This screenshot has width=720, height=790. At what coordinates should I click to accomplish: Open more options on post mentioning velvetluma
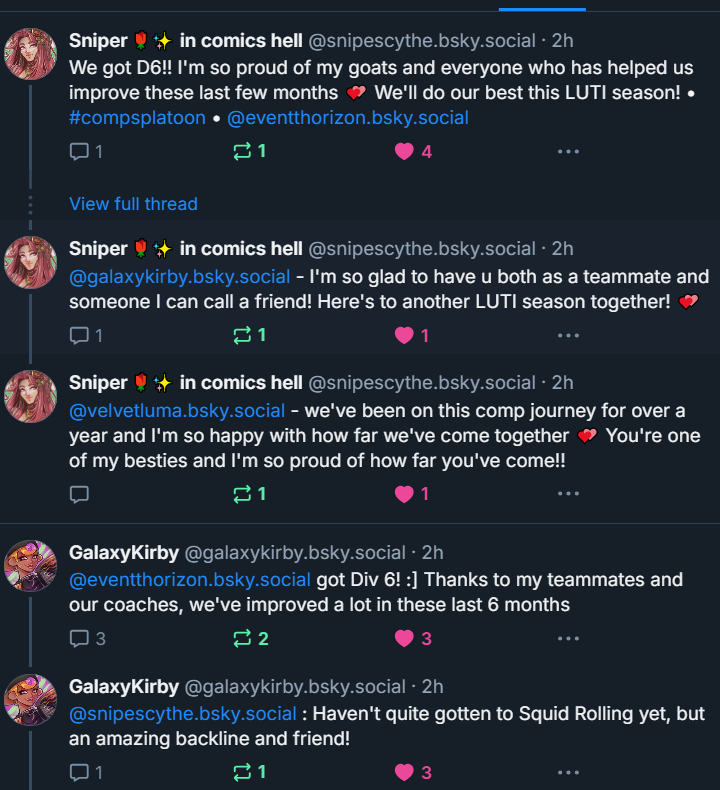tap(568, 494)
